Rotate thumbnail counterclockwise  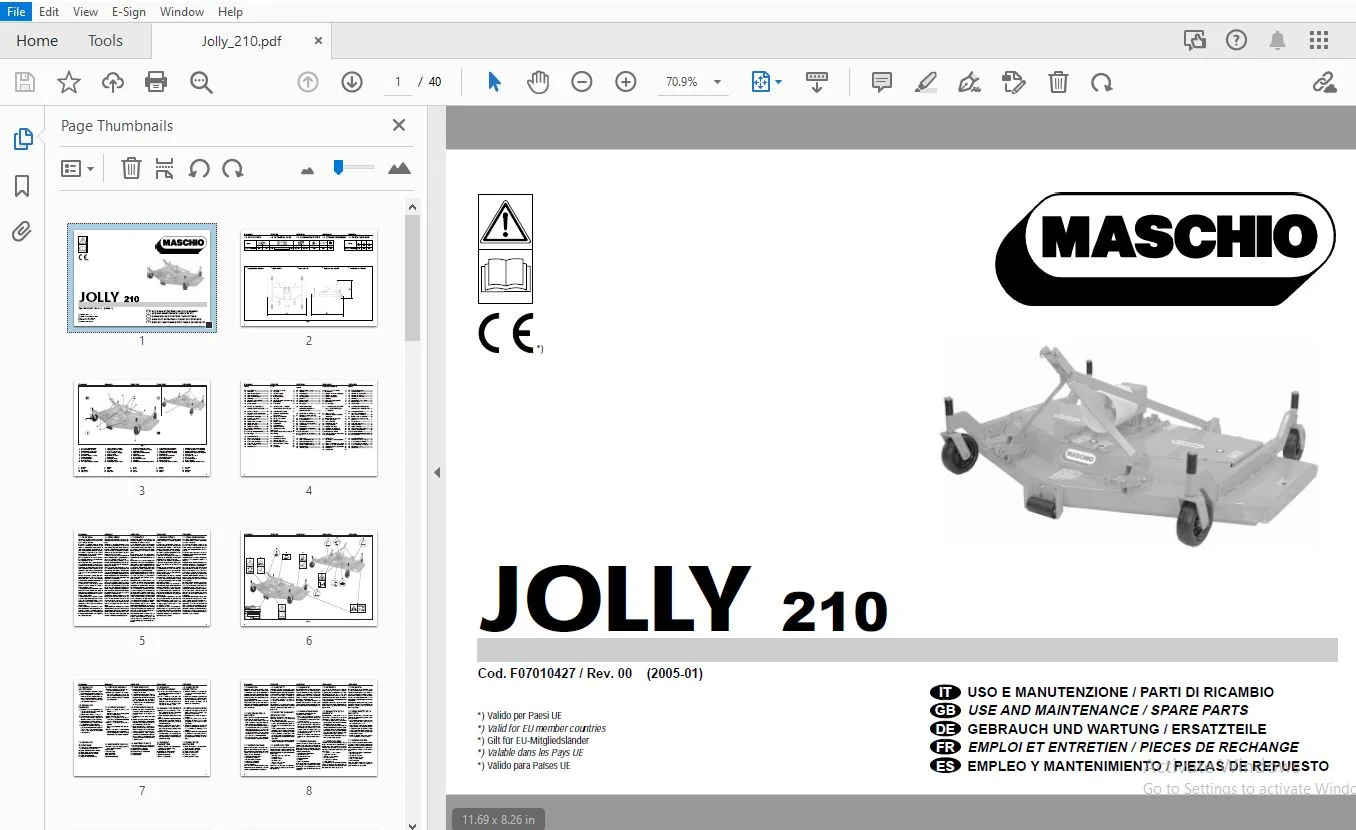(199, 168)
